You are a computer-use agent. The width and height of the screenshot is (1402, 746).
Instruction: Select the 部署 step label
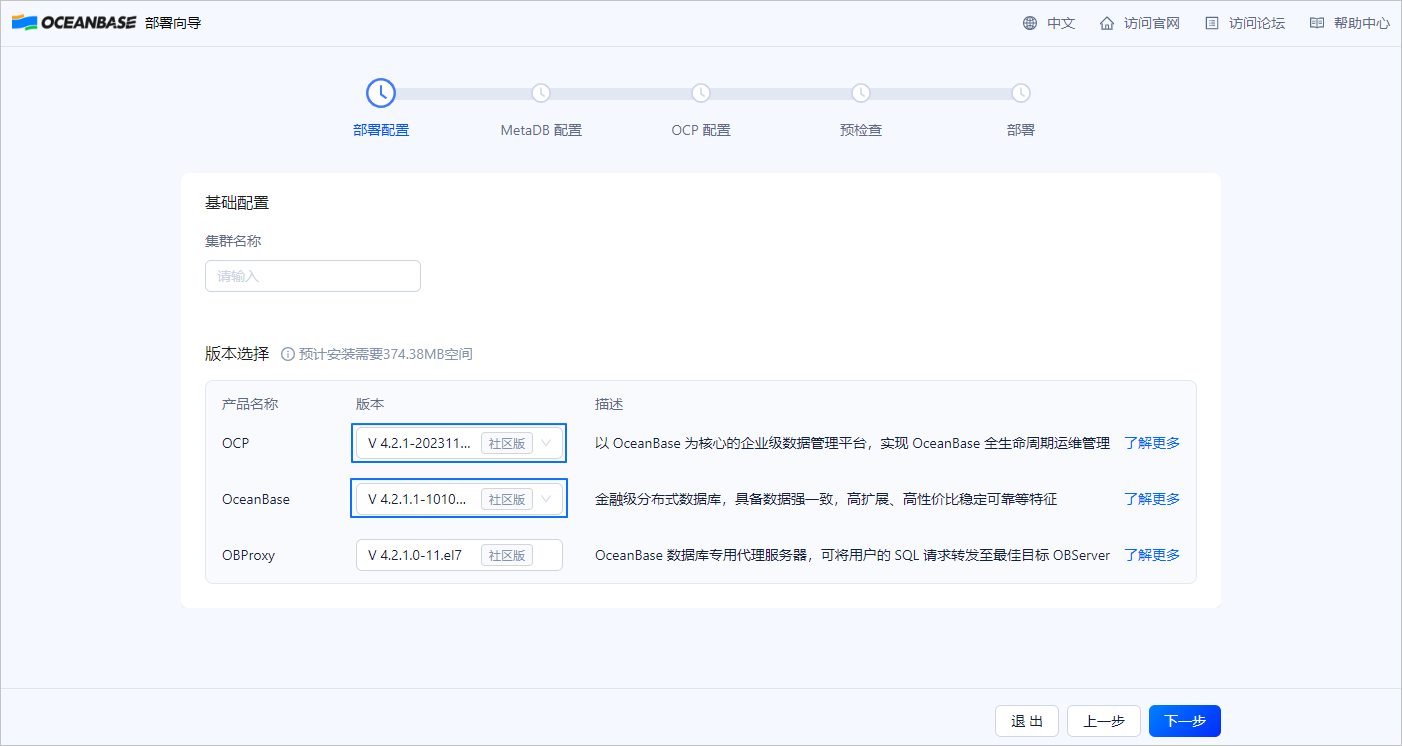[1021, 130]
